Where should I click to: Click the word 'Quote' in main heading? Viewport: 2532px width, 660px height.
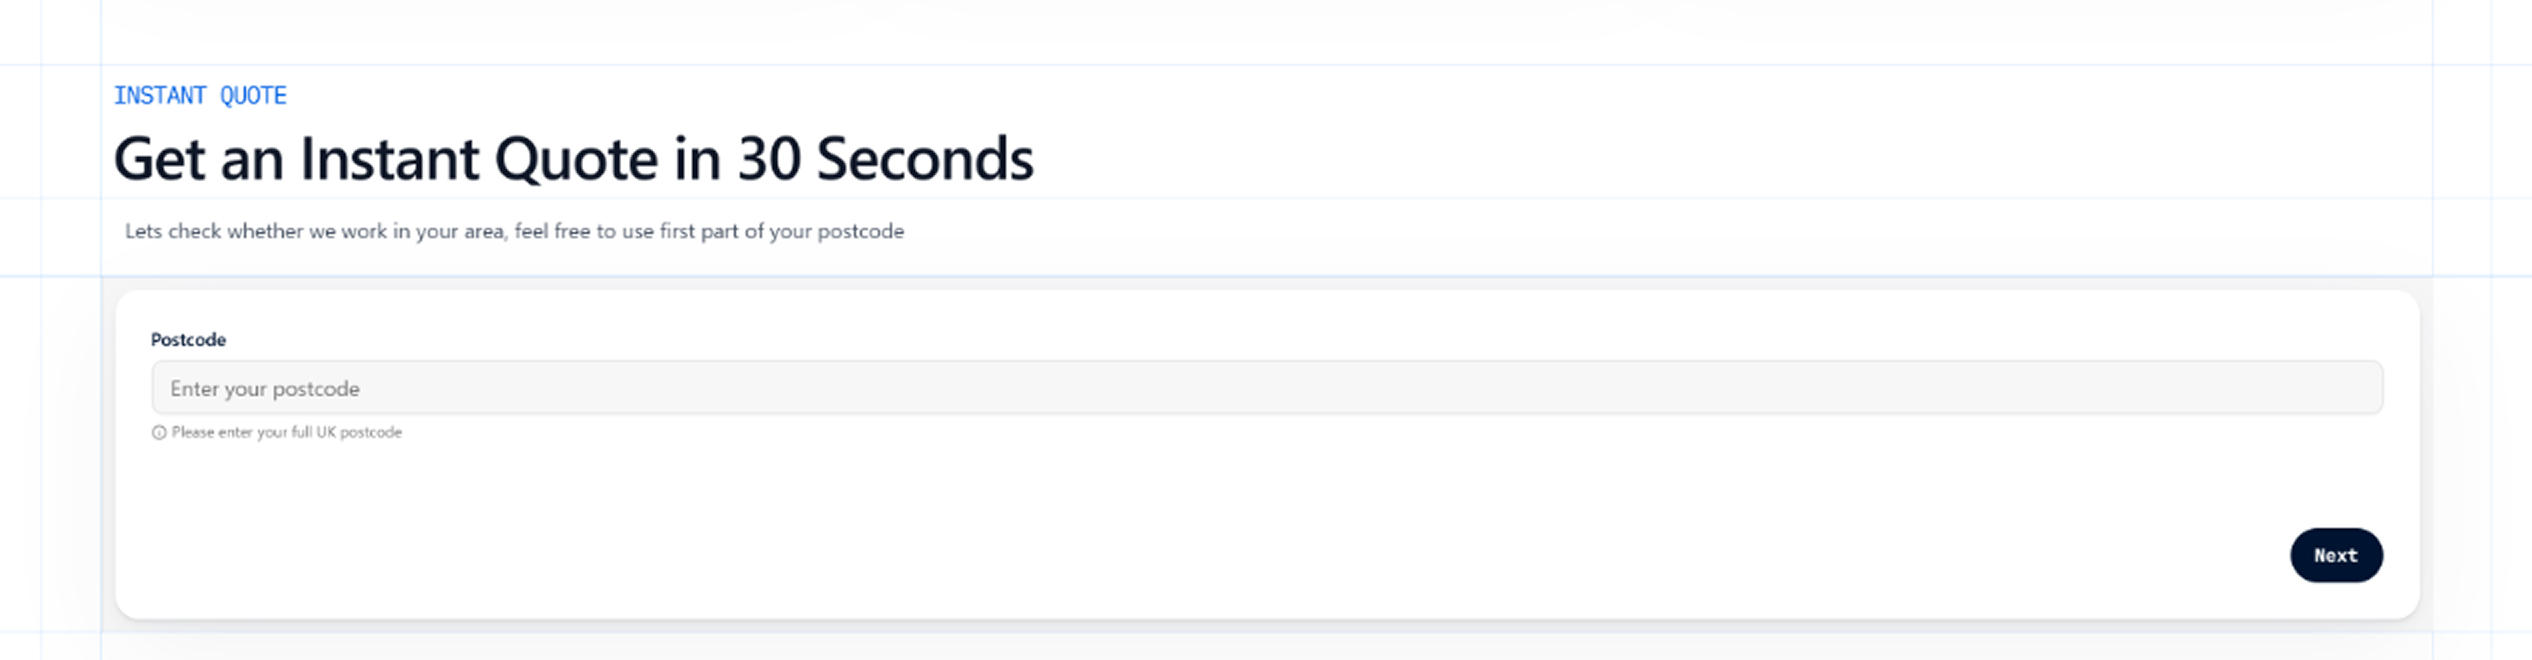576,160
